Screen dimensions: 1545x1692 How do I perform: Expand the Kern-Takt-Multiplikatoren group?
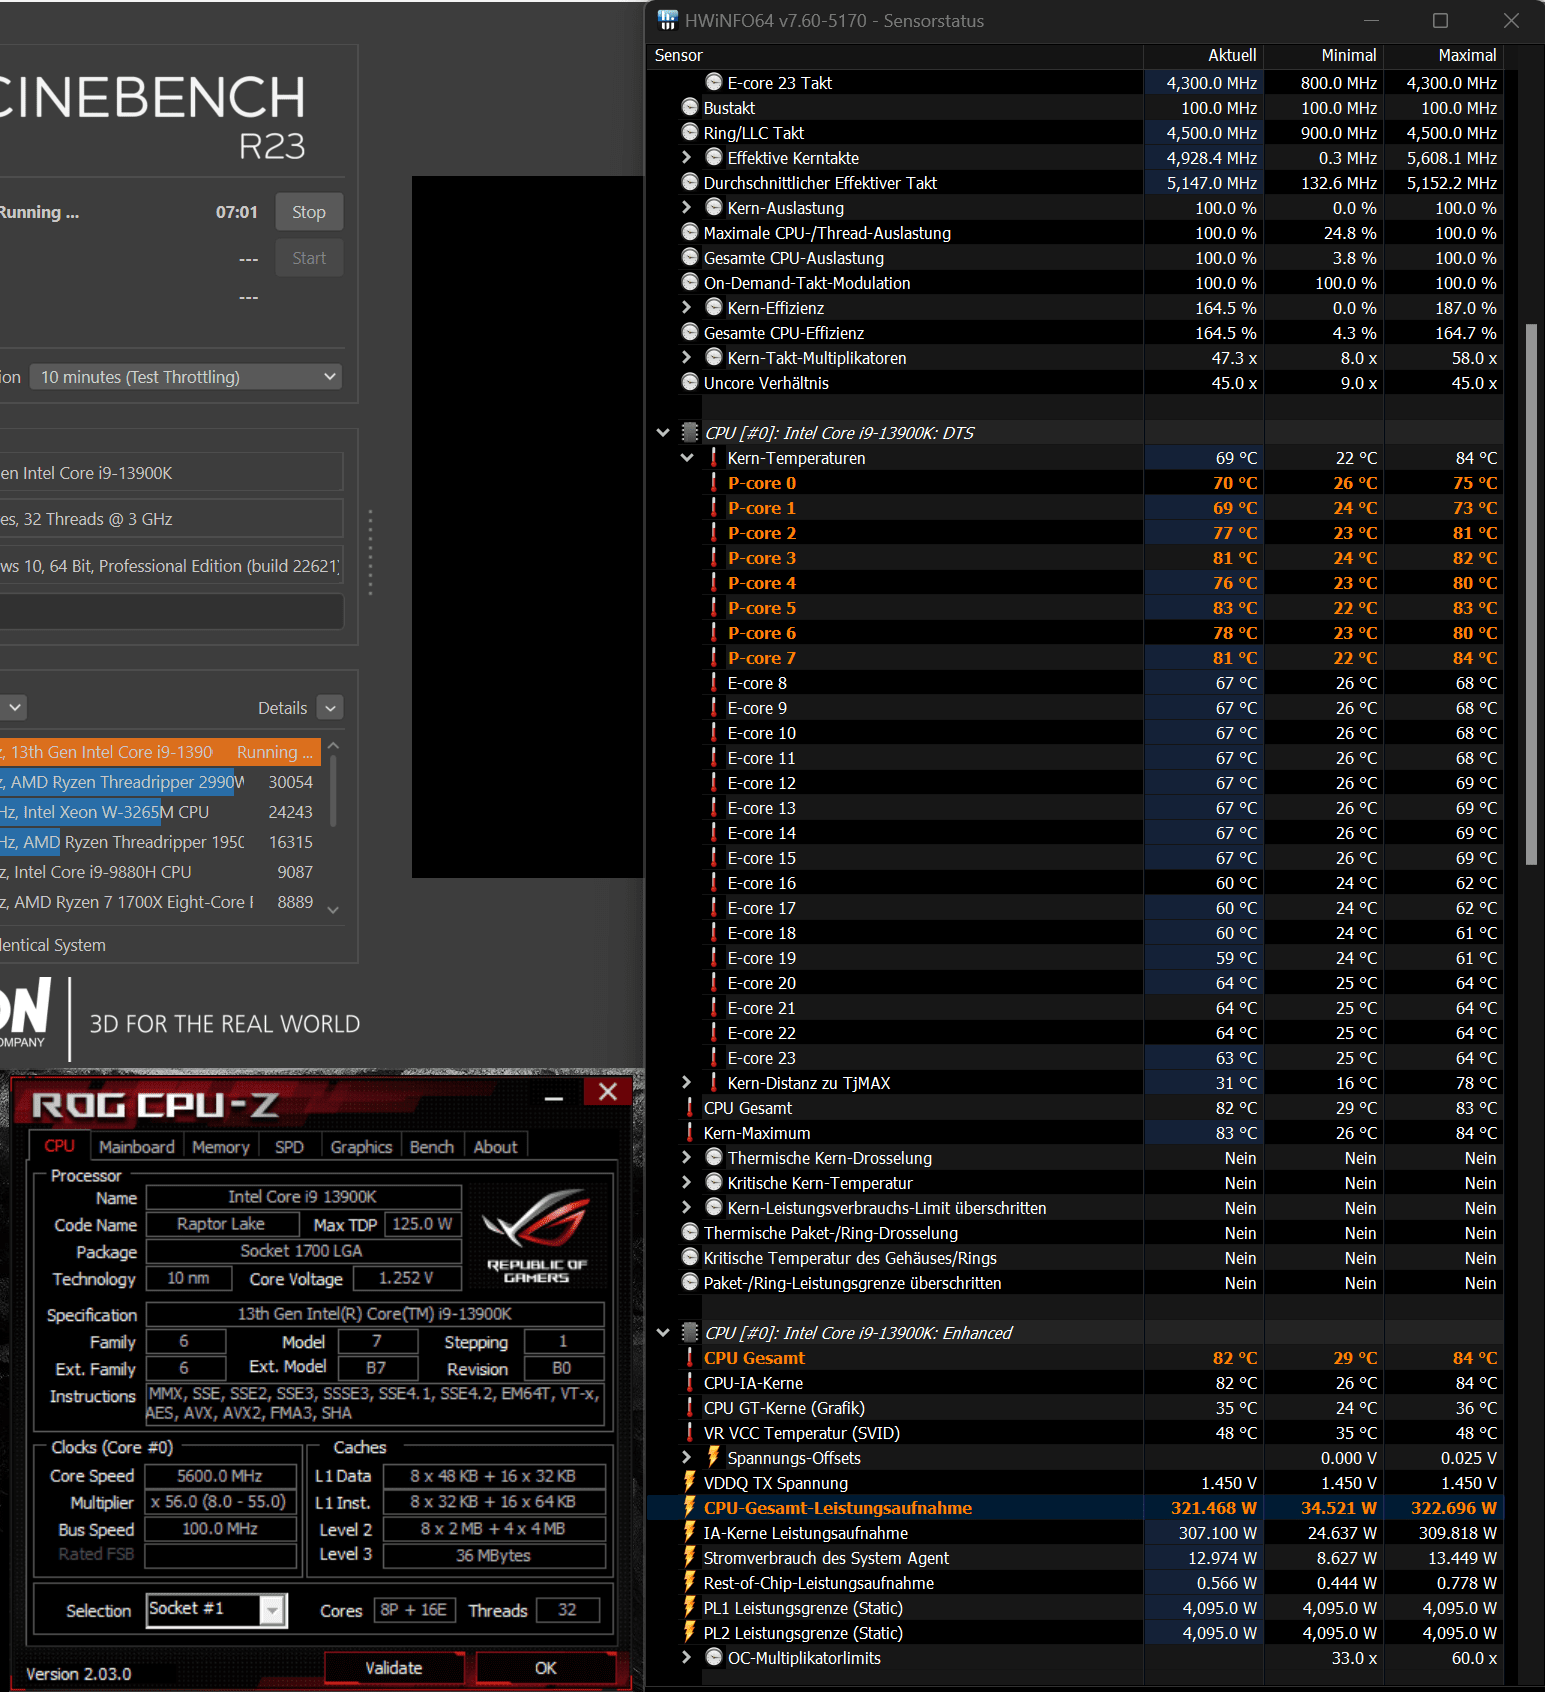pyautogui.click(x=686, y=358)
